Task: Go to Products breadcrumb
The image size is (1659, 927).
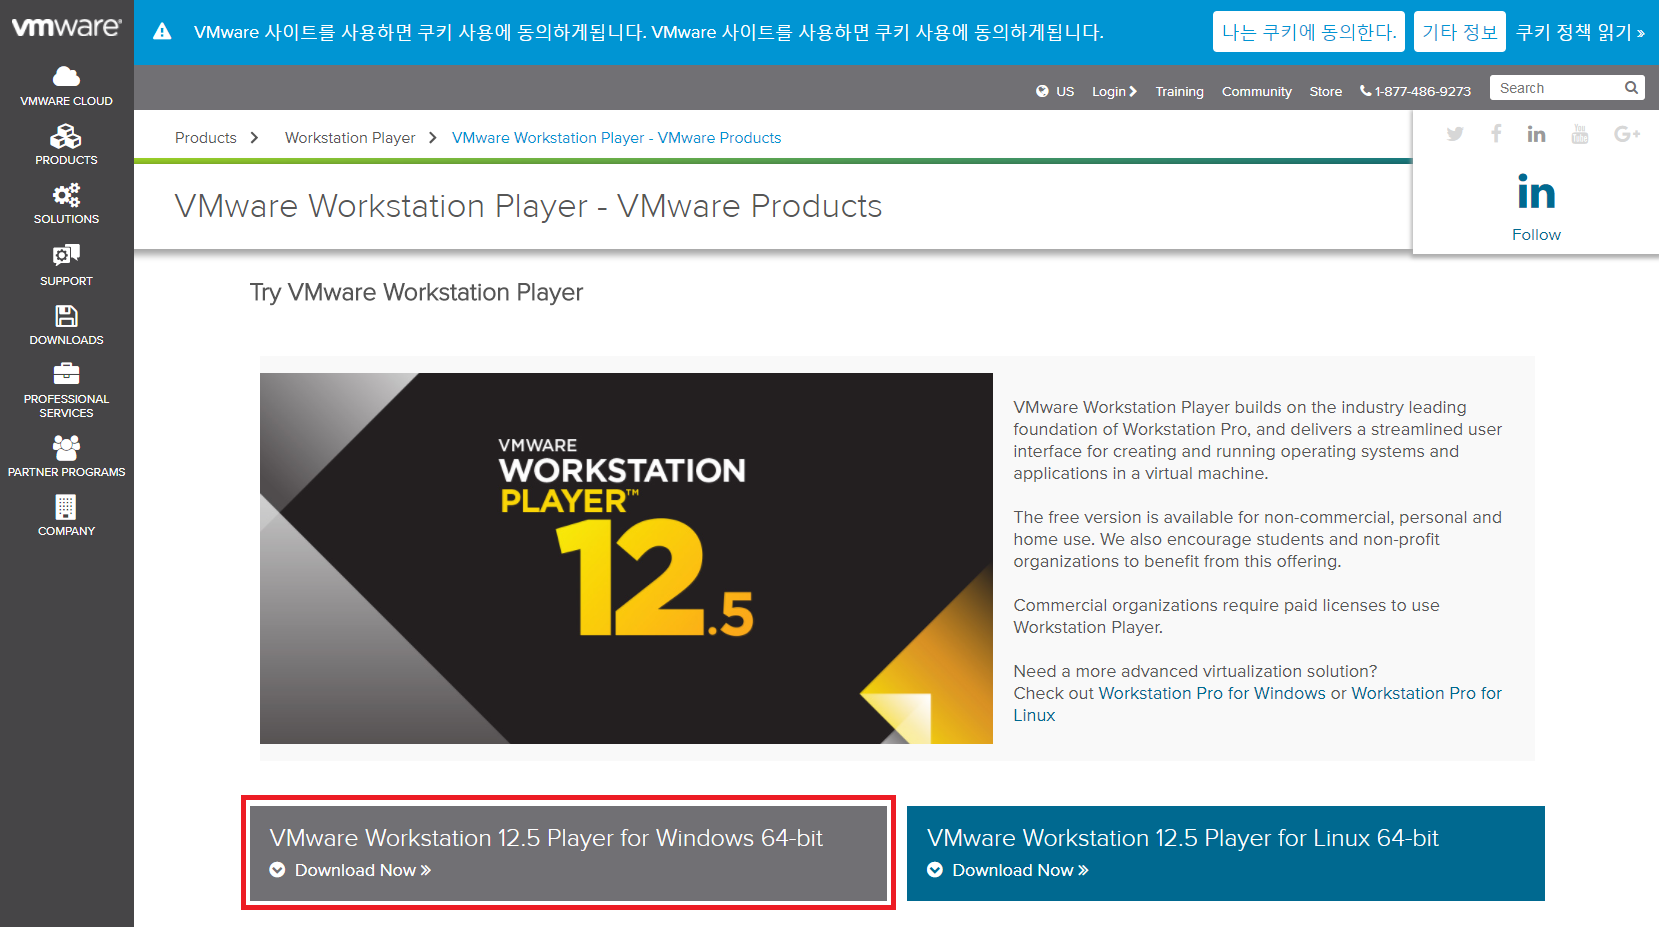Action: point(206,138)
